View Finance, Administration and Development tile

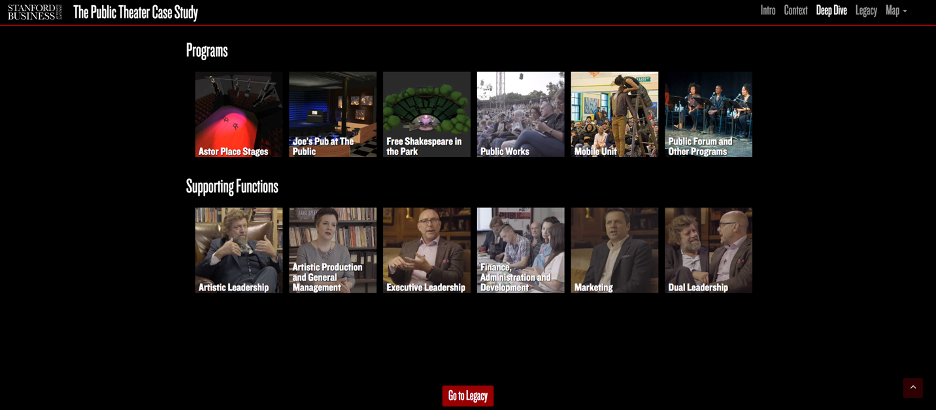click(x=521, y=250)
